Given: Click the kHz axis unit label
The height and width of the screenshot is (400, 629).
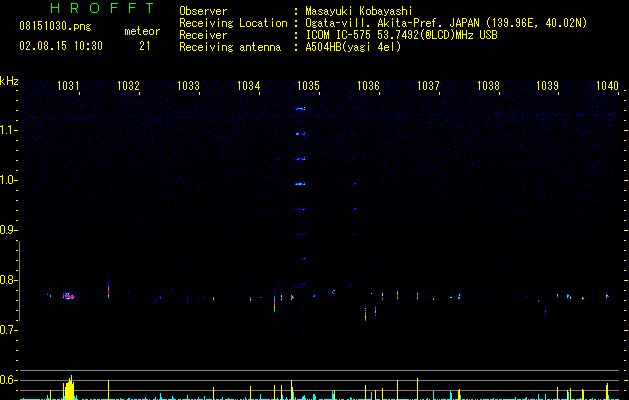Looking at the screenshot, I should 9,81.
